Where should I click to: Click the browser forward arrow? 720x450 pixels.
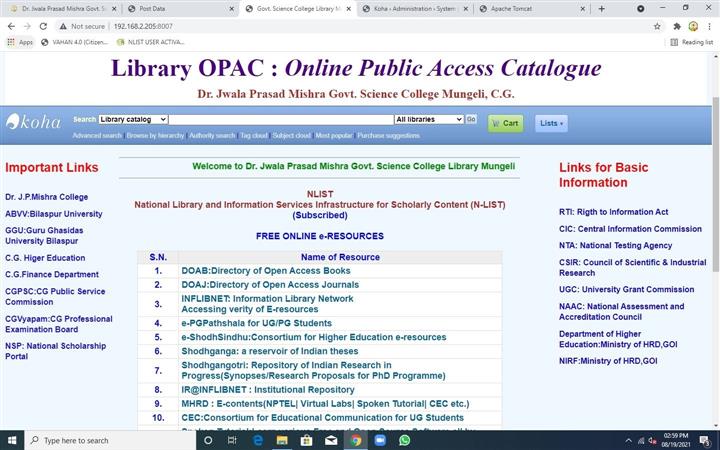coord(27,26)
